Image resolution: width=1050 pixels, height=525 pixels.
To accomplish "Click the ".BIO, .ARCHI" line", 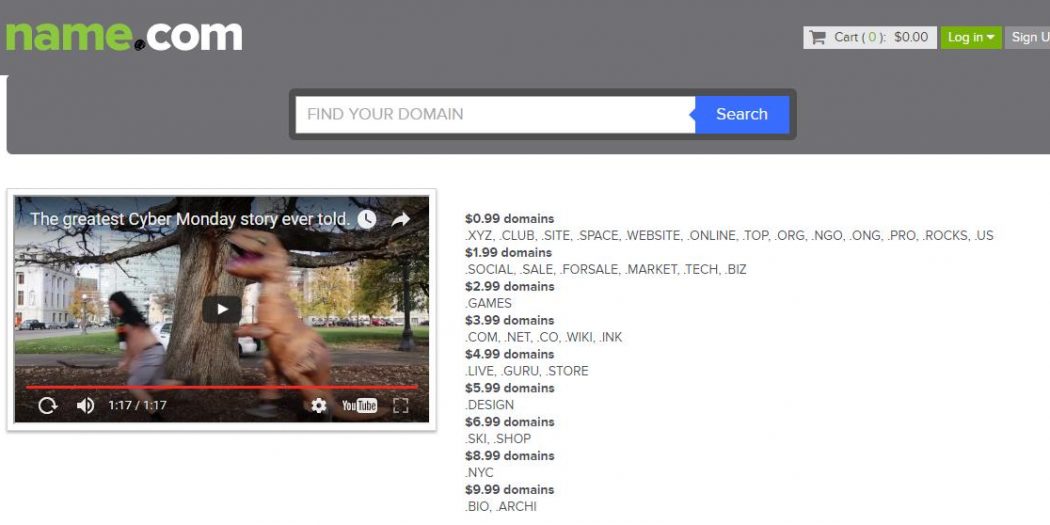I will pos(500,507).
